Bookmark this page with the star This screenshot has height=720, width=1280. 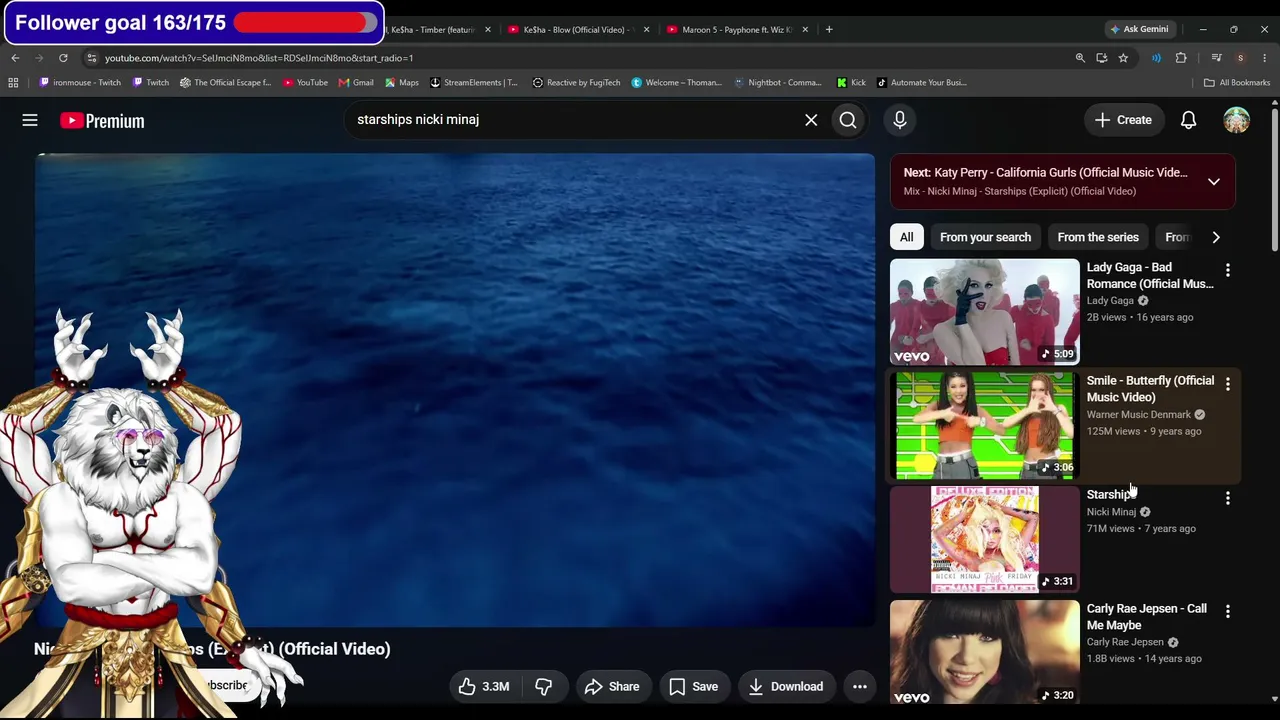pyautogui.click(x=1123, y=58)
